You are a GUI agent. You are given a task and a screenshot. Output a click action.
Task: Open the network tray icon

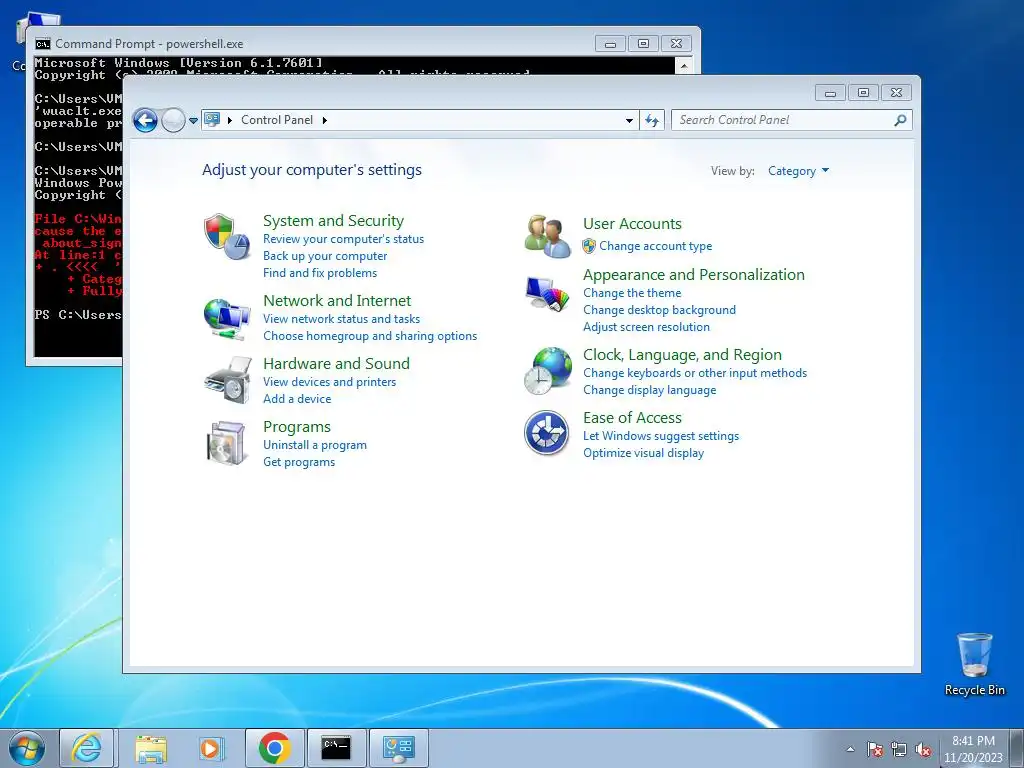[x=899, y=749]
